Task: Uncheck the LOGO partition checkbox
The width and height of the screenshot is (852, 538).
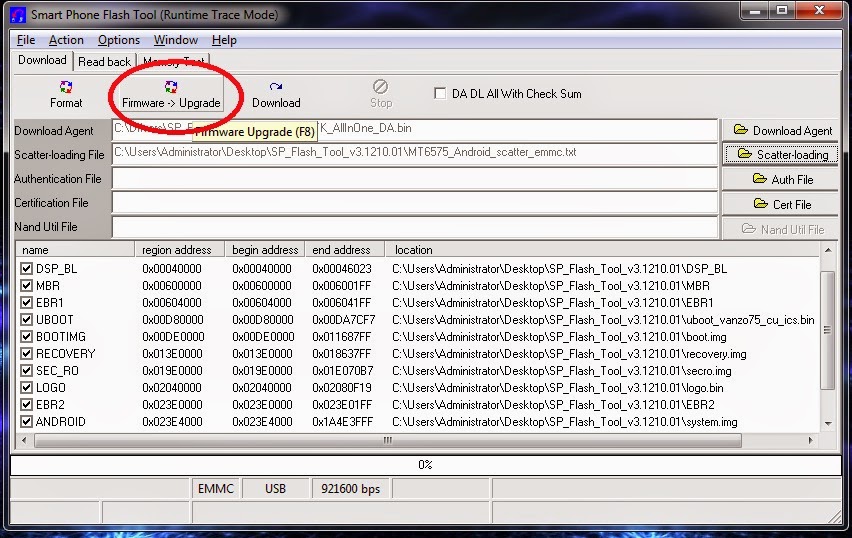Action: pos(26,387)
